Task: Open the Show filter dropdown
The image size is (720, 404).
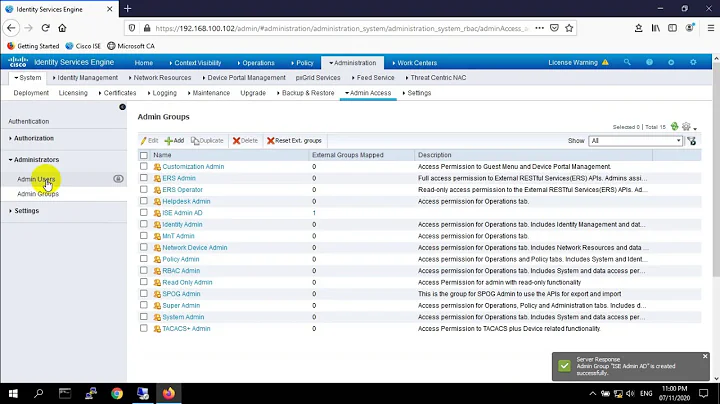Action: pos(636,141)
